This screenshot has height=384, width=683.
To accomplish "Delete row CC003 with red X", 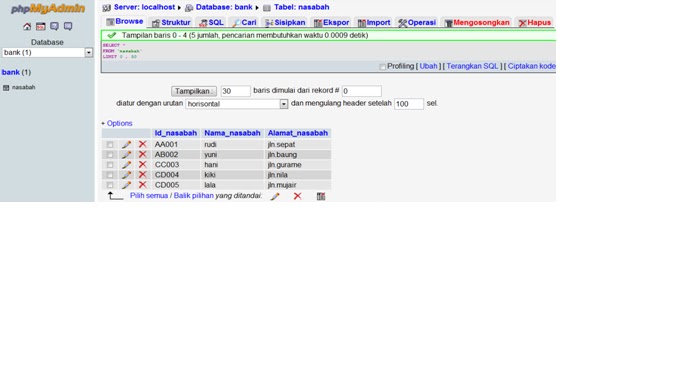I will point(142,165).
